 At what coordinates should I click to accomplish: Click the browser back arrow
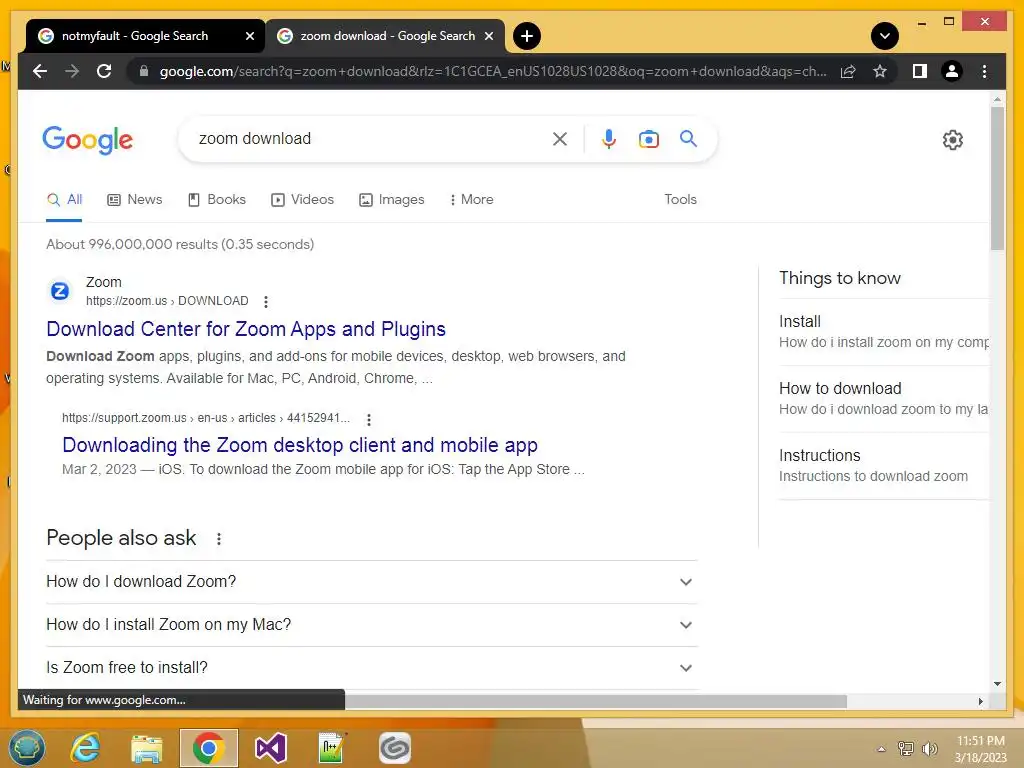(x=40, y=71)
